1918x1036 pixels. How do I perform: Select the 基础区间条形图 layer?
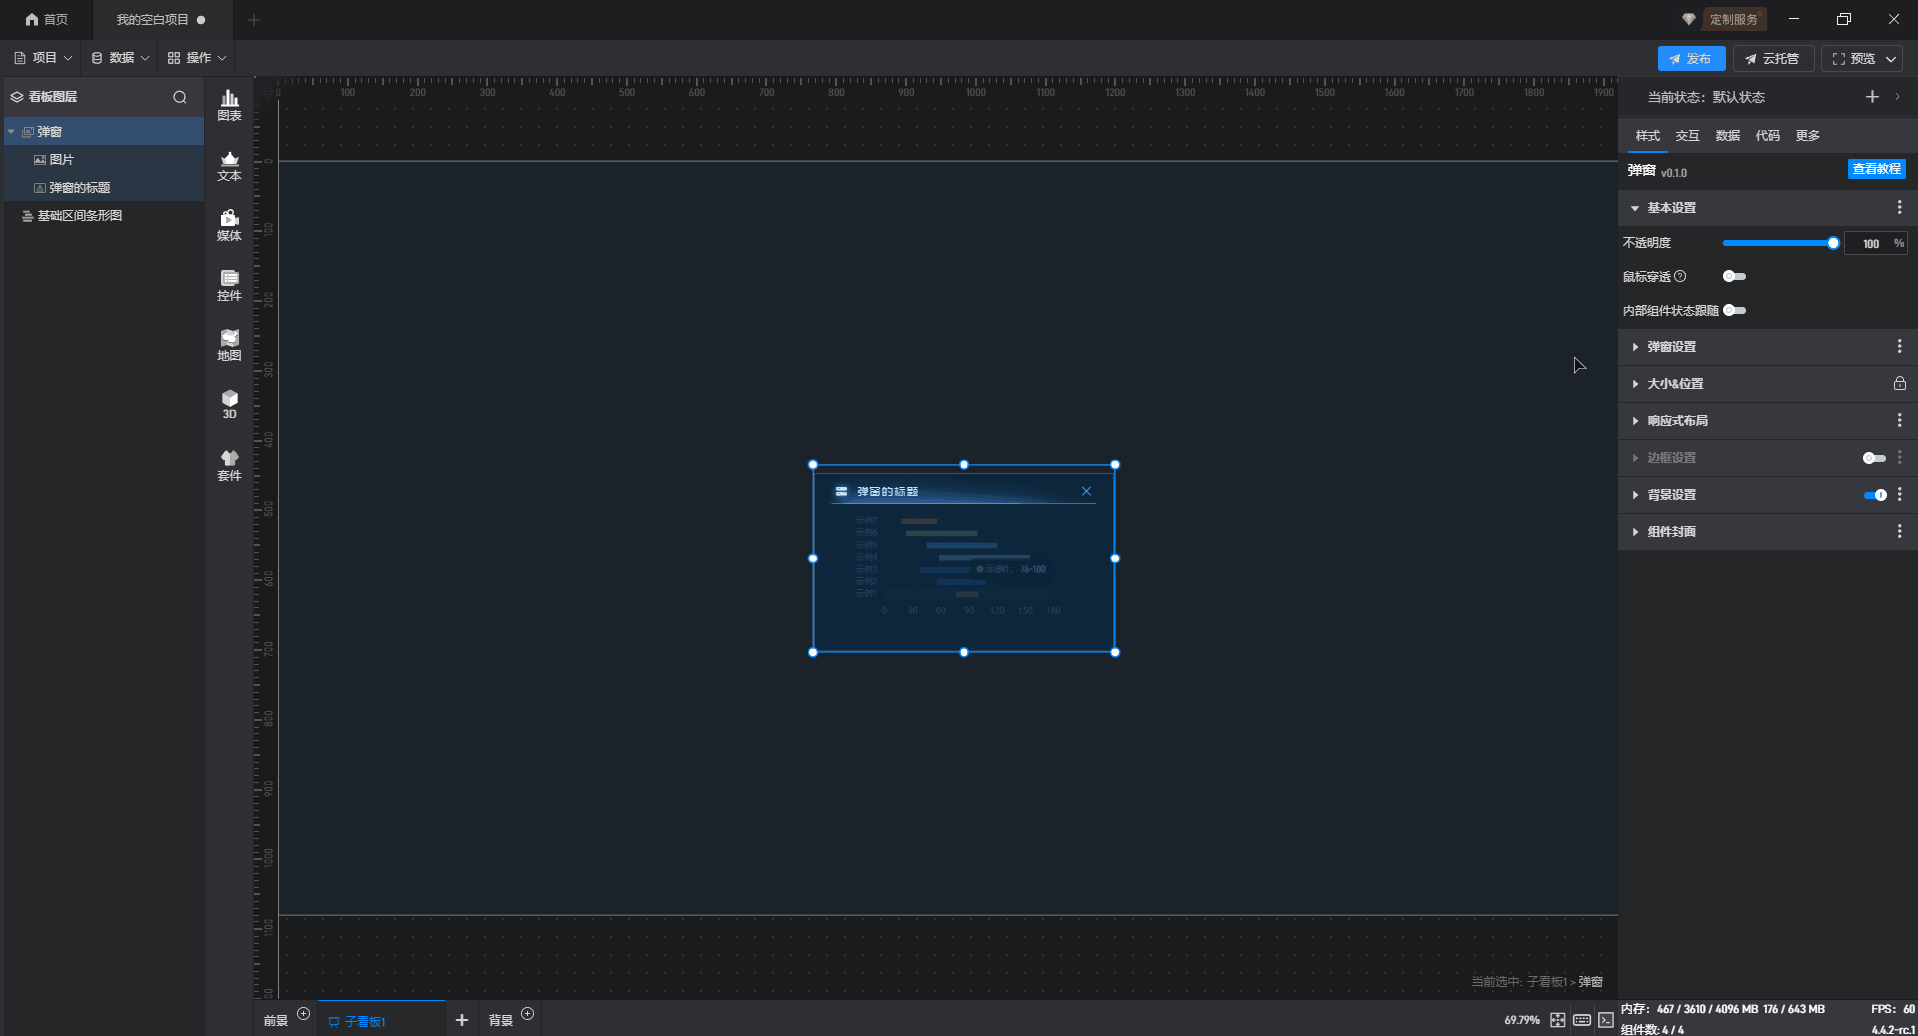click(104, 216)
